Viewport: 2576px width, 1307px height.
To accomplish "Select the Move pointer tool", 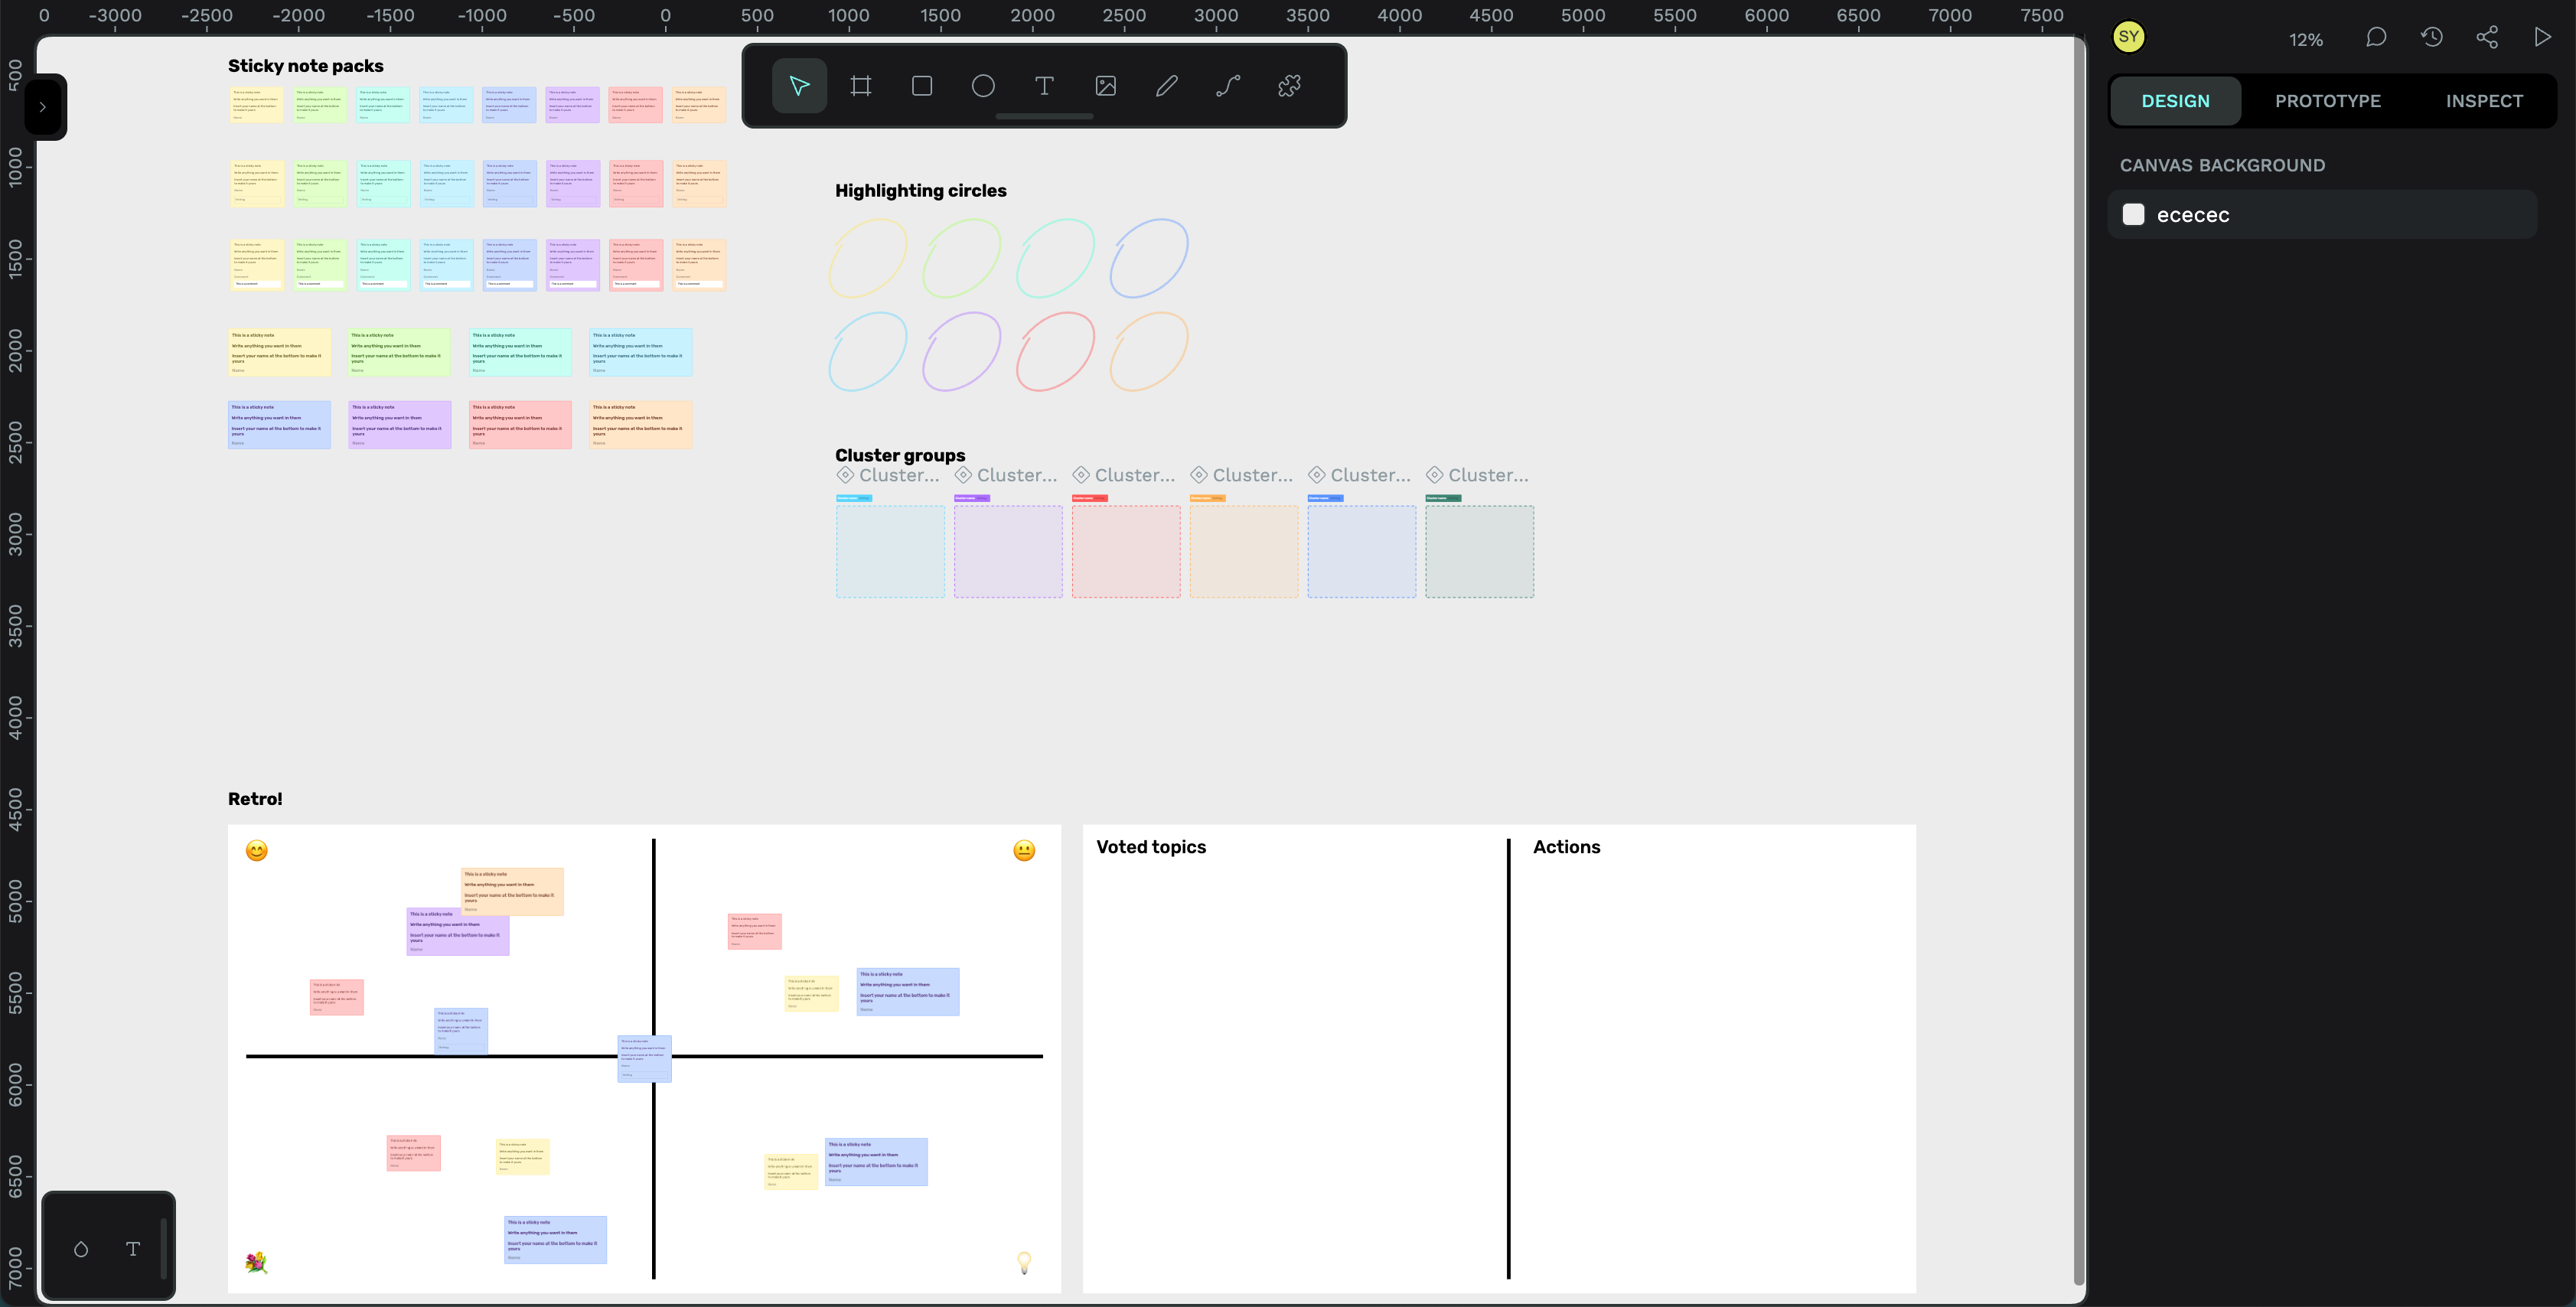I will 799,86.
